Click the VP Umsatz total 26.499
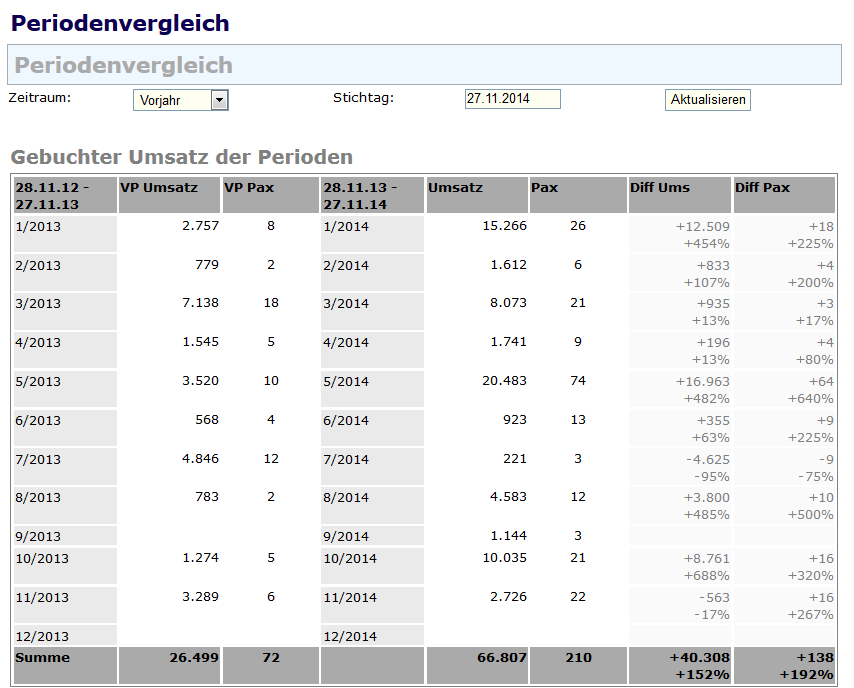Viewport: 854px width, 688px height. [196, 658]
